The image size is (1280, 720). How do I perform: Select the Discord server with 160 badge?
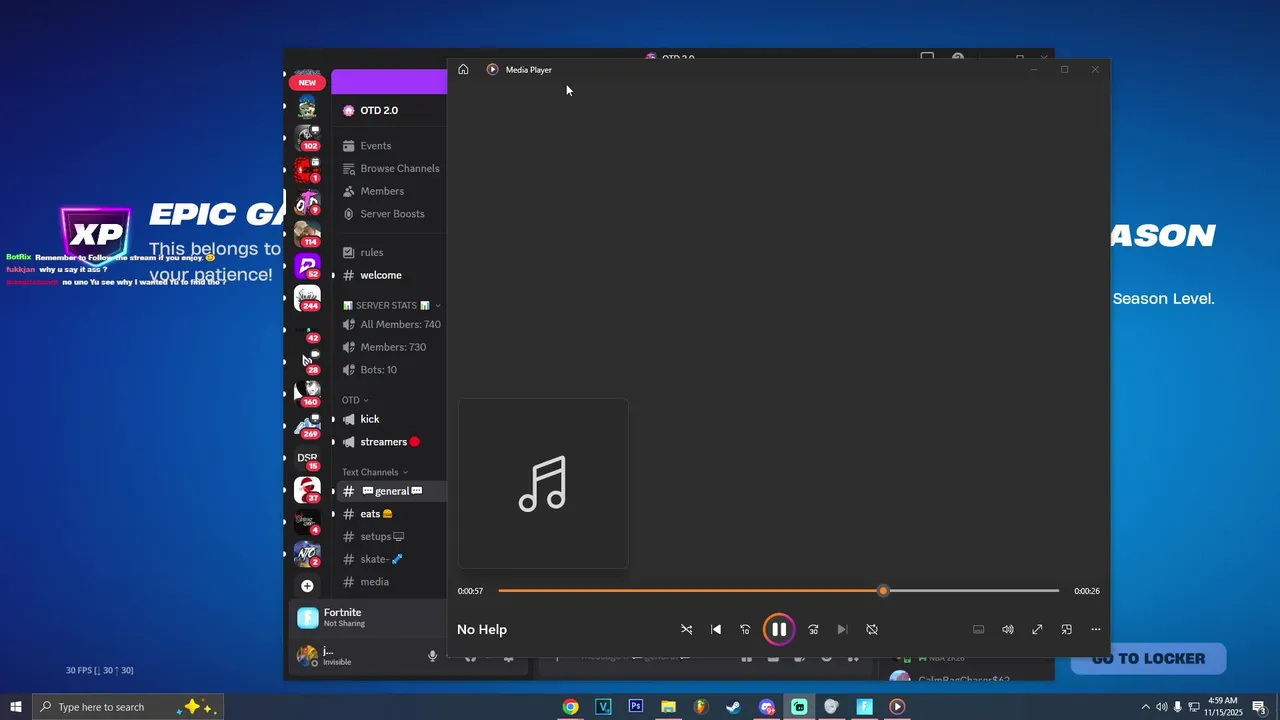[x=307, y=393]
